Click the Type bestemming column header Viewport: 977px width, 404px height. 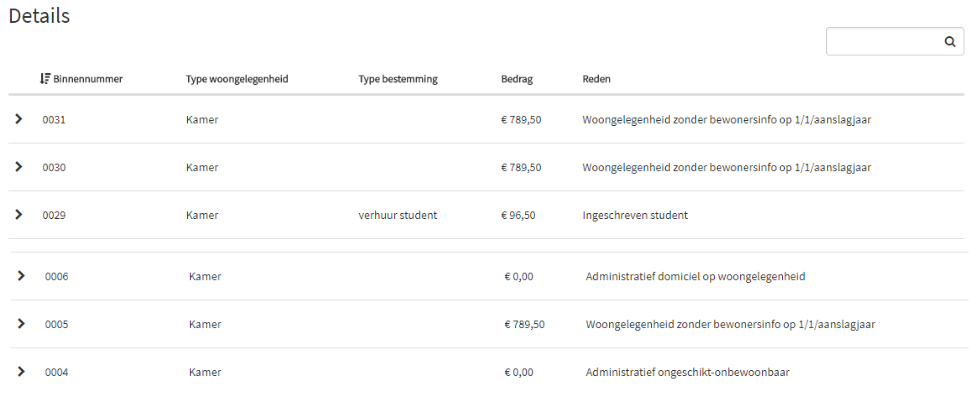pos(398,79)
